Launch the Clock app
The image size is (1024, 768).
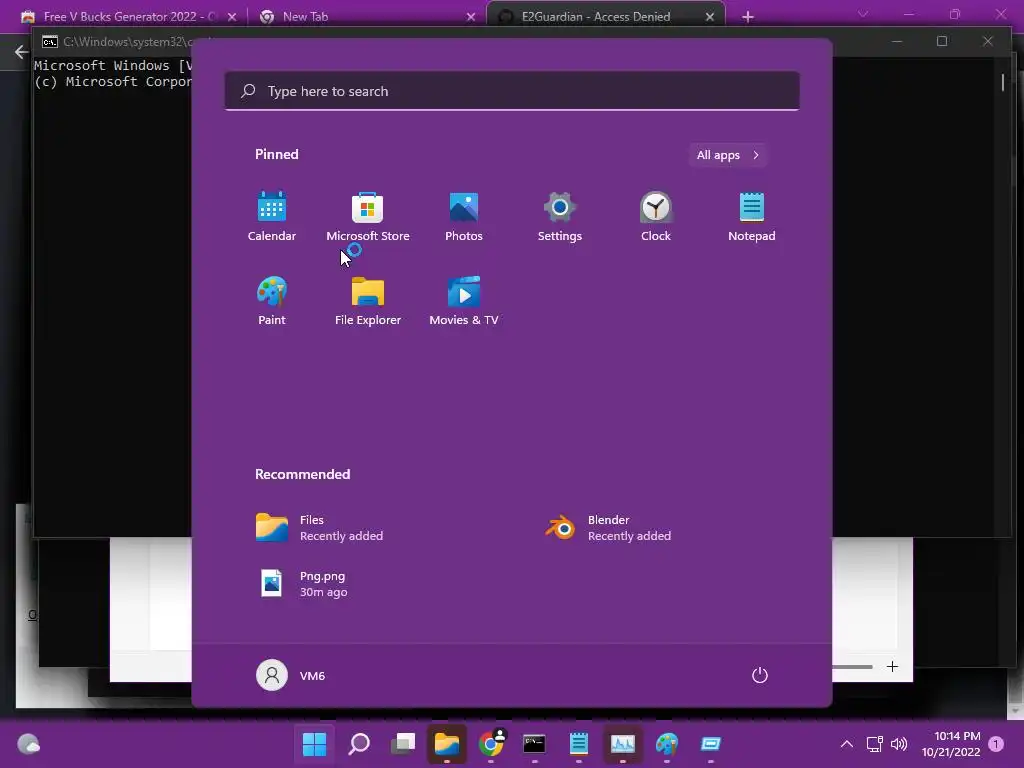tap(656, 217)
